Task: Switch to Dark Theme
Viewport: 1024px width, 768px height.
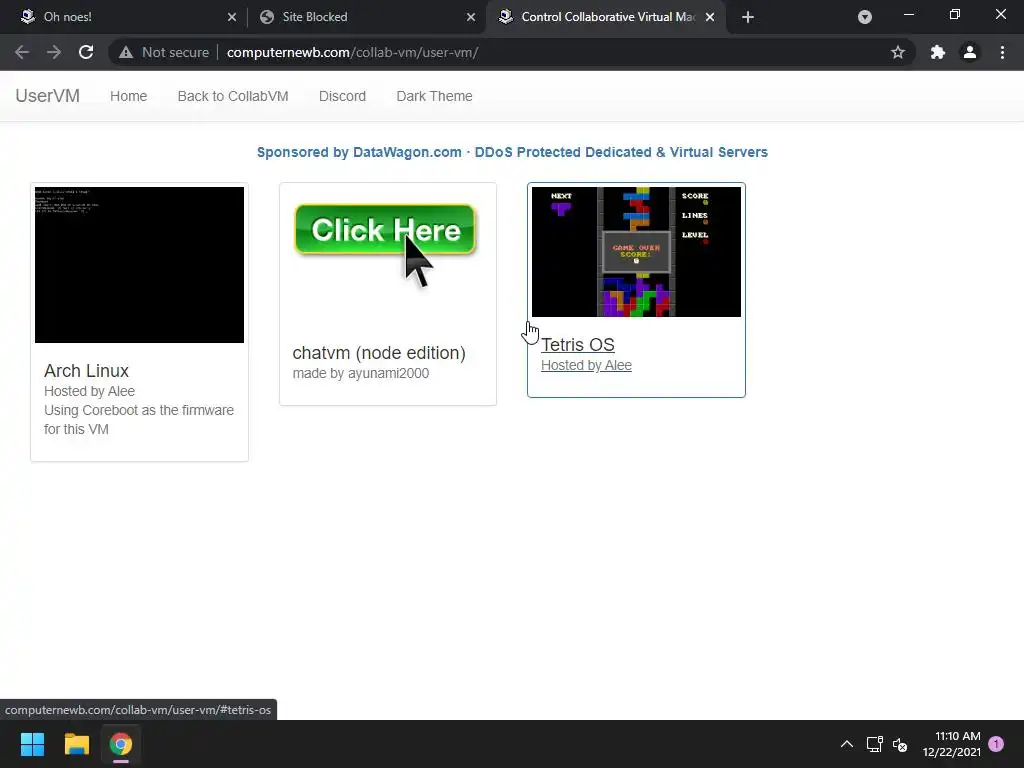Action: [x=434, y=96]
